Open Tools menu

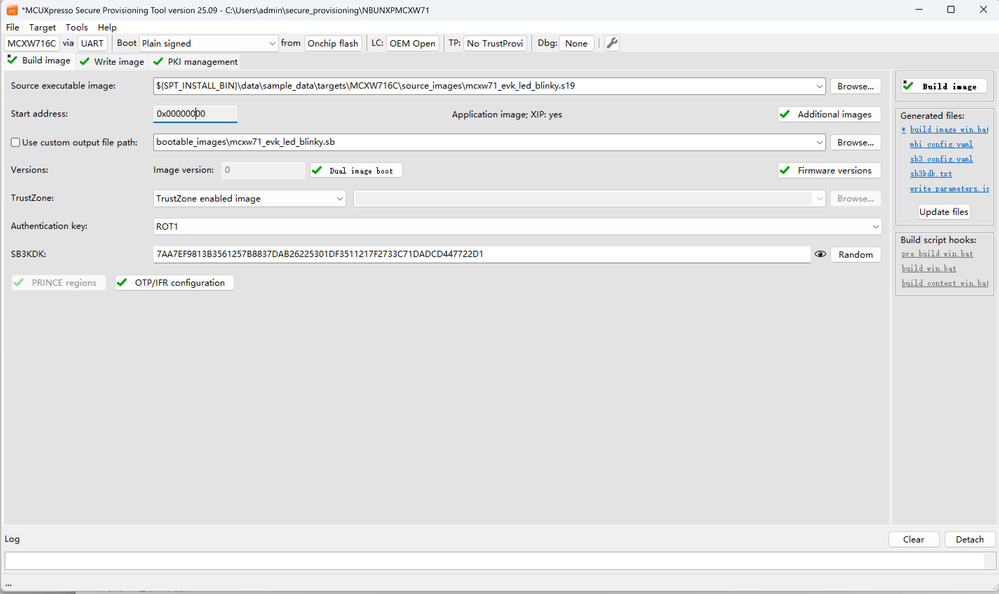pos(76,27)
